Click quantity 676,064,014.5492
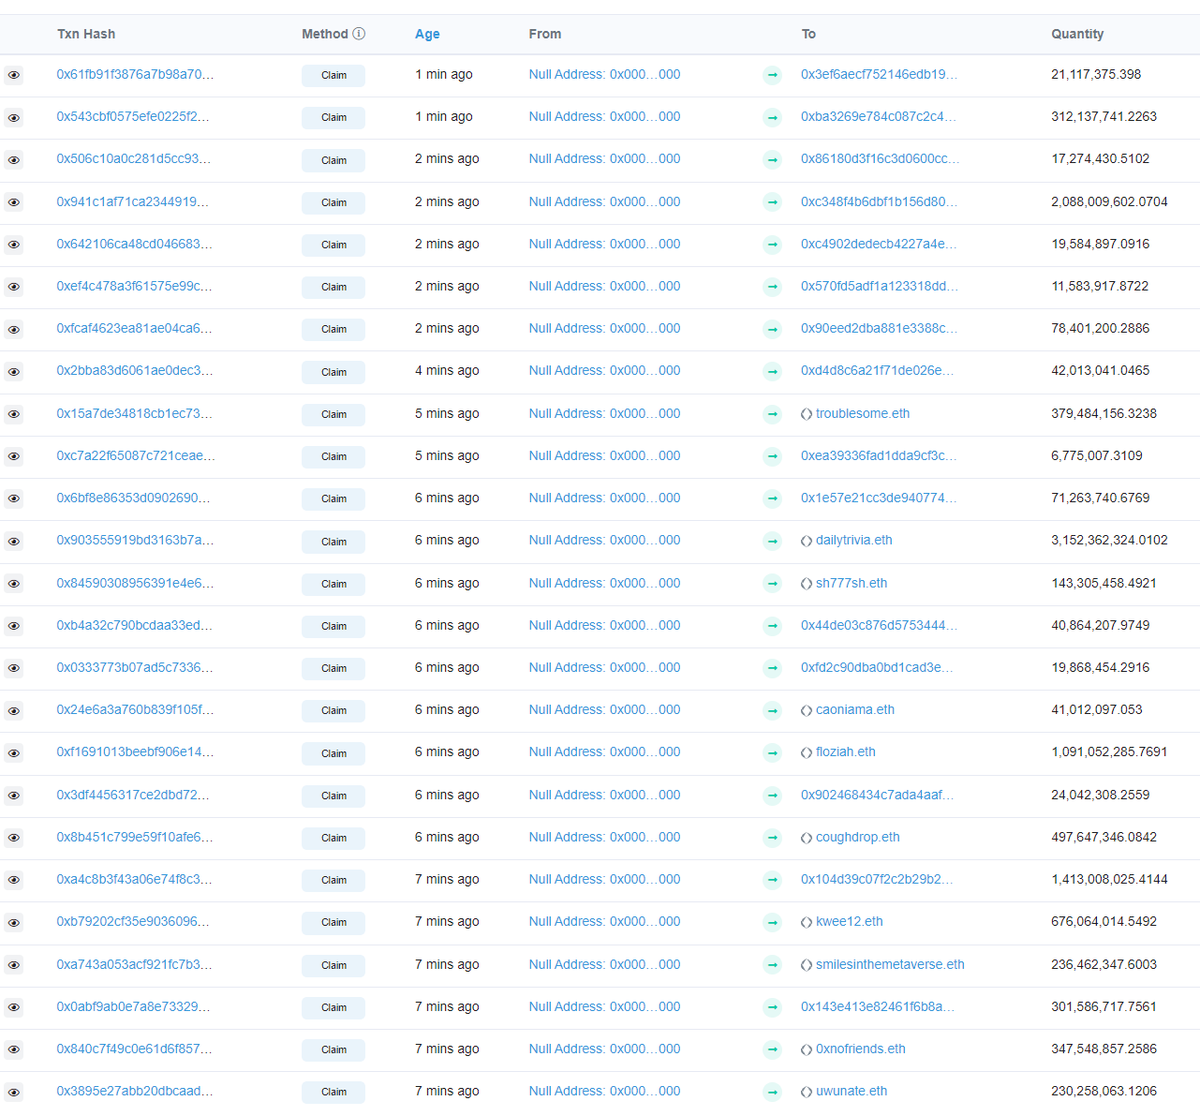The image size is (1200, 1116). (x=1104, y=921)
